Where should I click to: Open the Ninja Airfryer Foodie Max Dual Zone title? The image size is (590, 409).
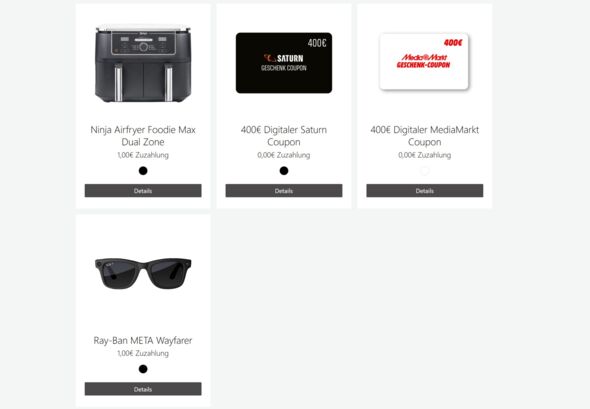(x=143, y=136)
